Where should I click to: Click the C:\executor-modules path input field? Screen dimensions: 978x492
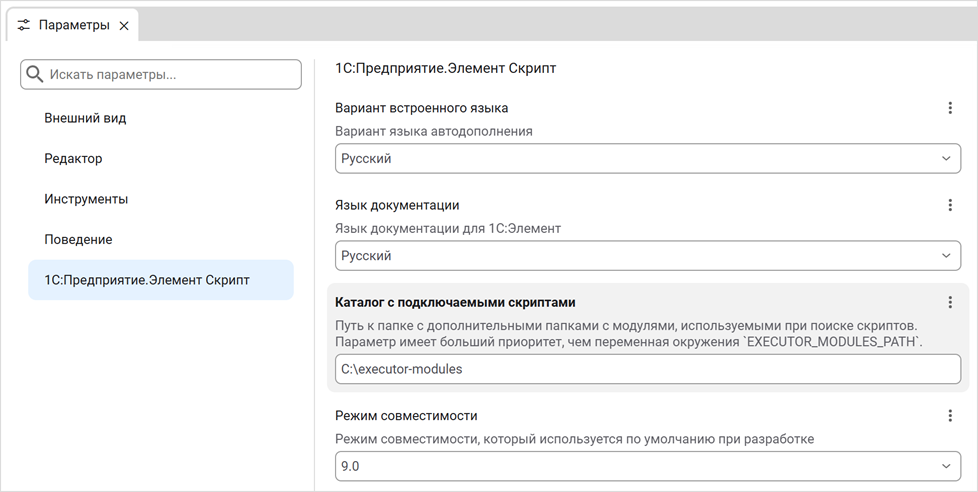click(x=646, y=369)
